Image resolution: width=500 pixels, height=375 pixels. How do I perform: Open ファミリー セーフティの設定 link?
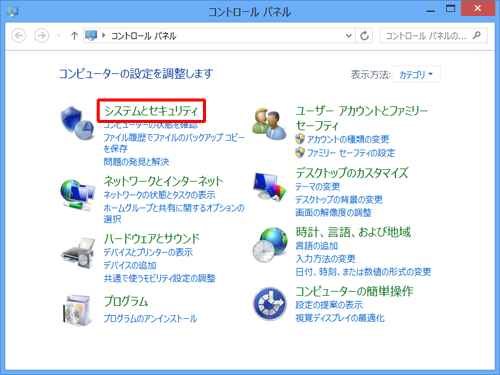pos(351,153)
